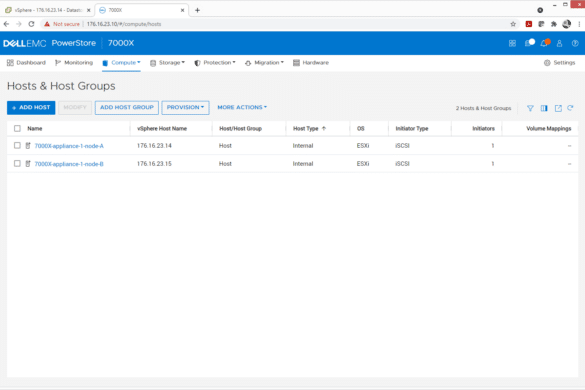Click the export table icon
The width and height of the screenshot is (585, 390).
[x=558, y=108]
